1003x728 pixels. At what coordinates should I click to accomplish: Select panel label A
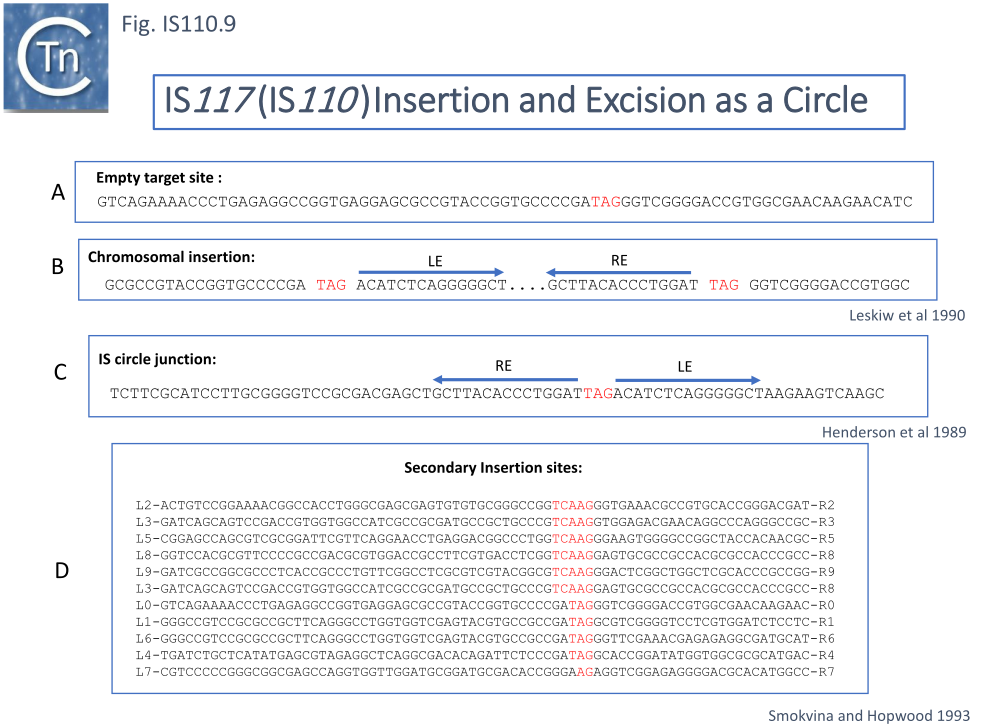(58, 193)
